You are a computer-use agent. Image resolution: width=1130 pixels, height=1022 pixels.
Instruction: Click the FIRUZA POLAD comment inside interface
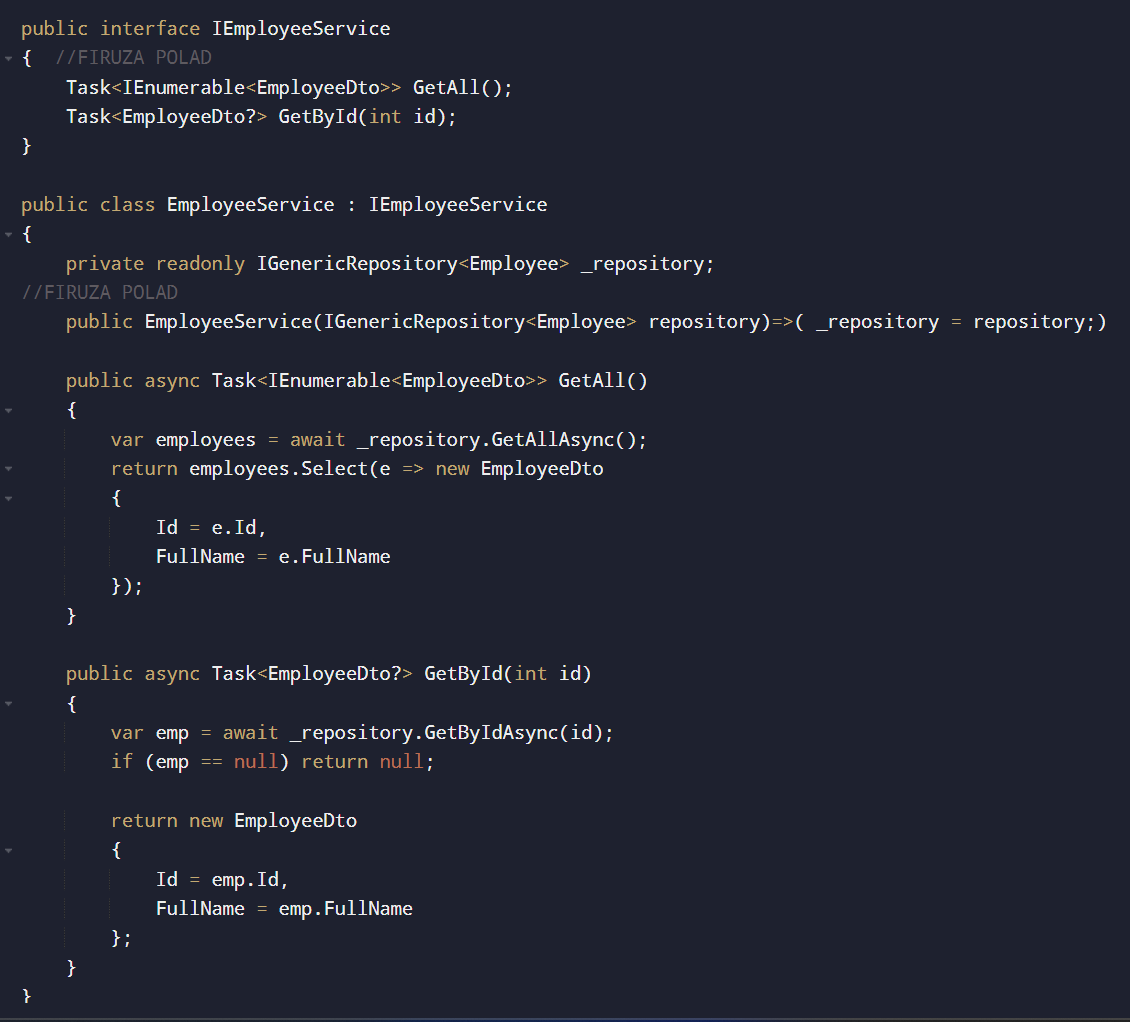[x=133, y=58]
